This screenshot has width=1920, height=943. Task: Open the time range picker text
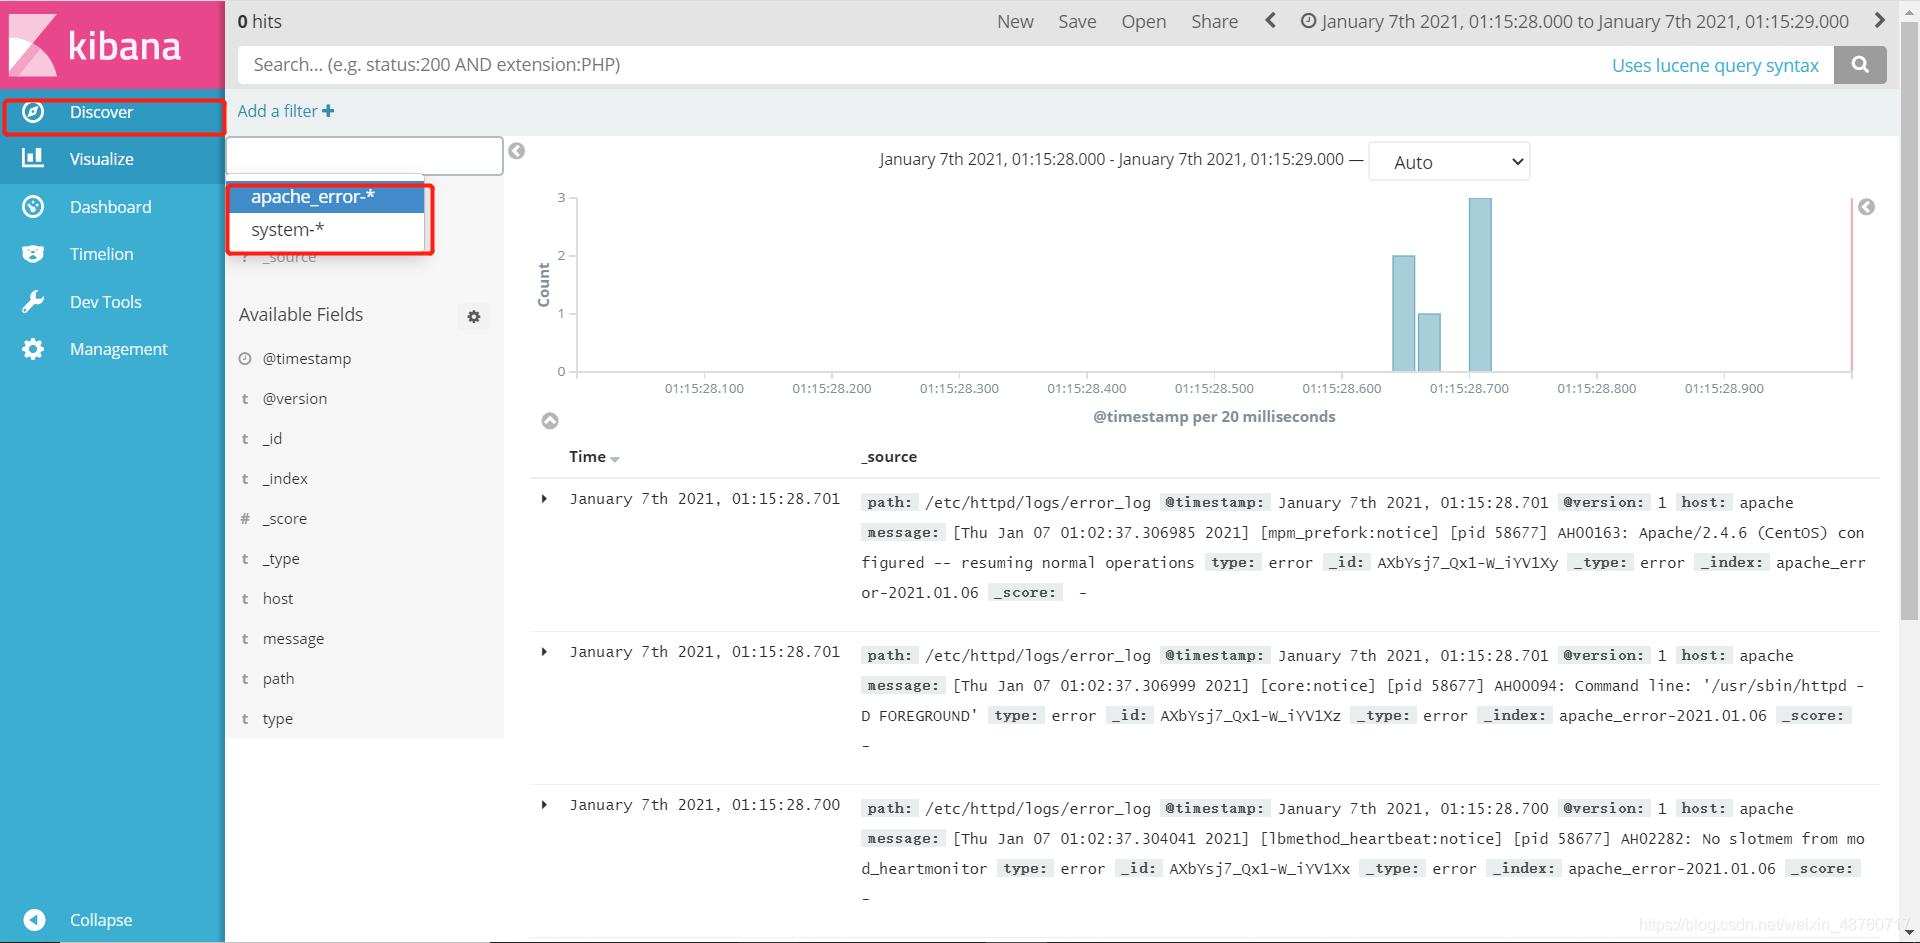point(1585,21)
